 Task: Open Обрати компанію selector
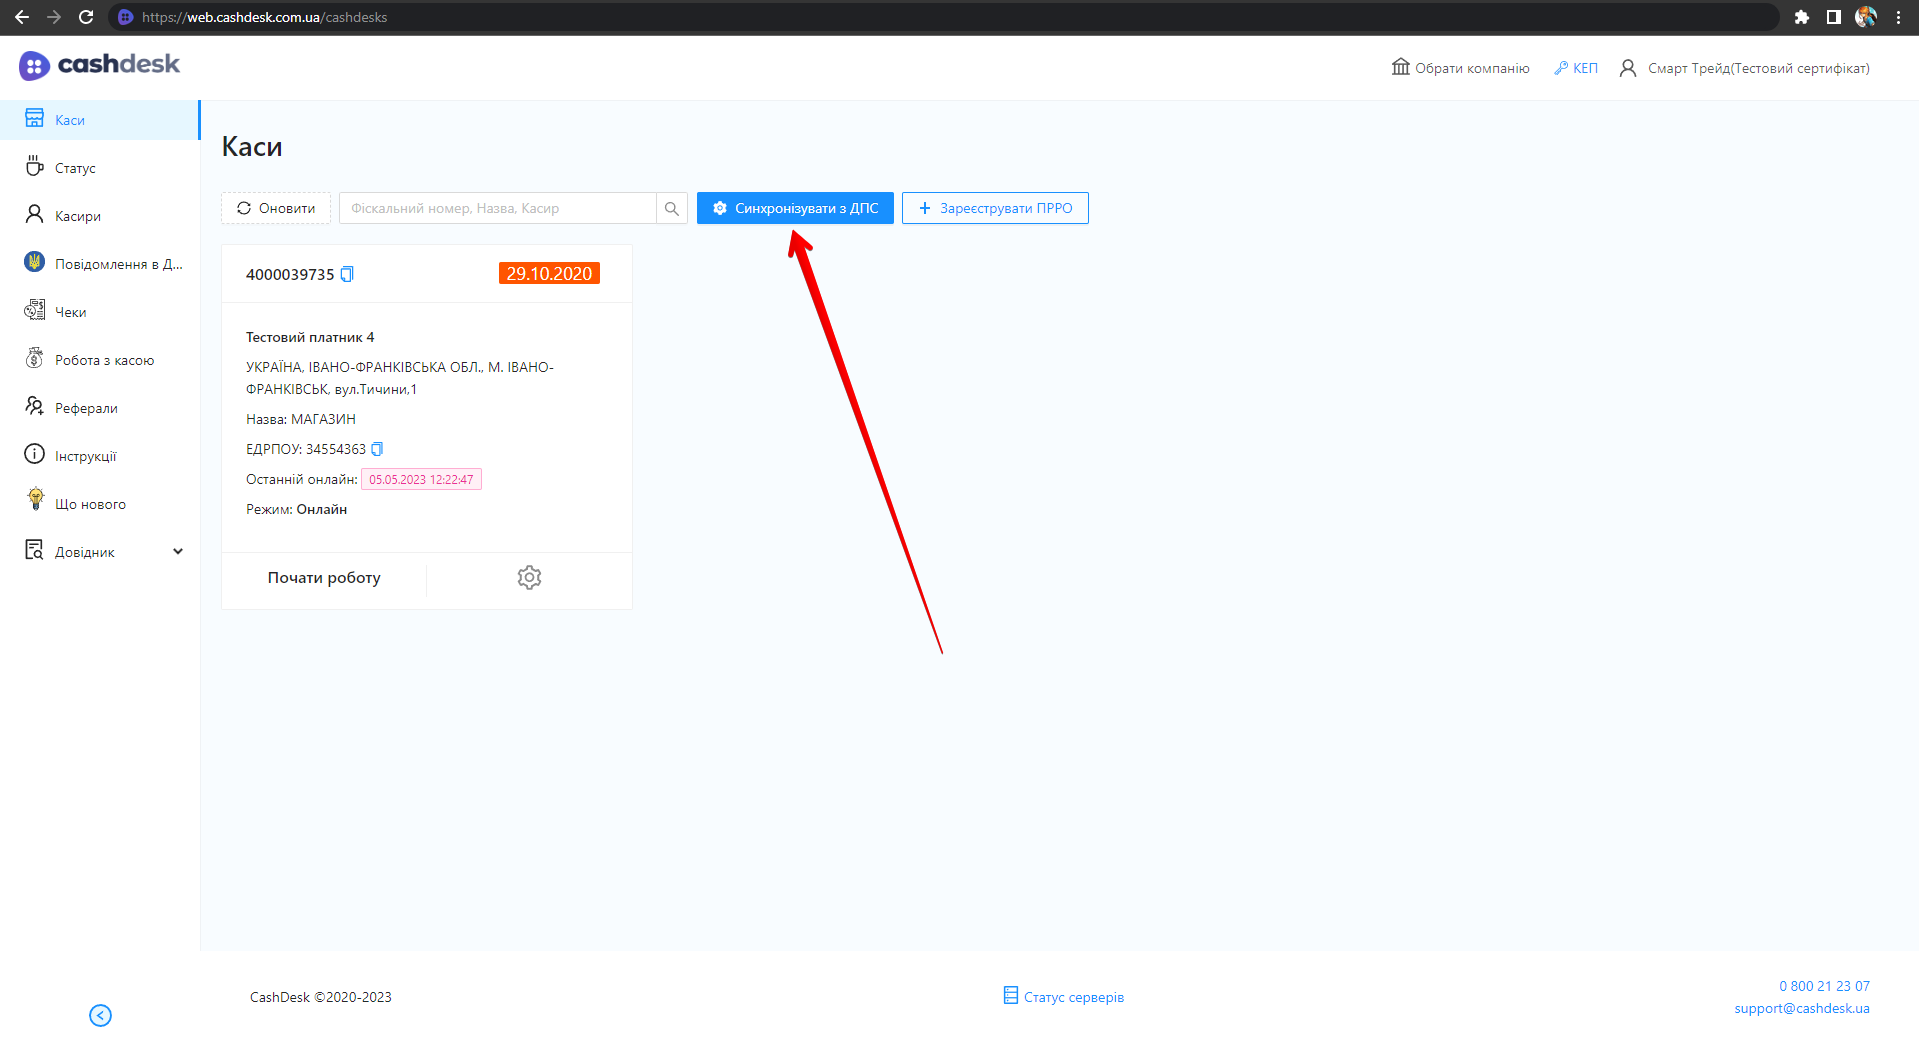point(1461,68)
